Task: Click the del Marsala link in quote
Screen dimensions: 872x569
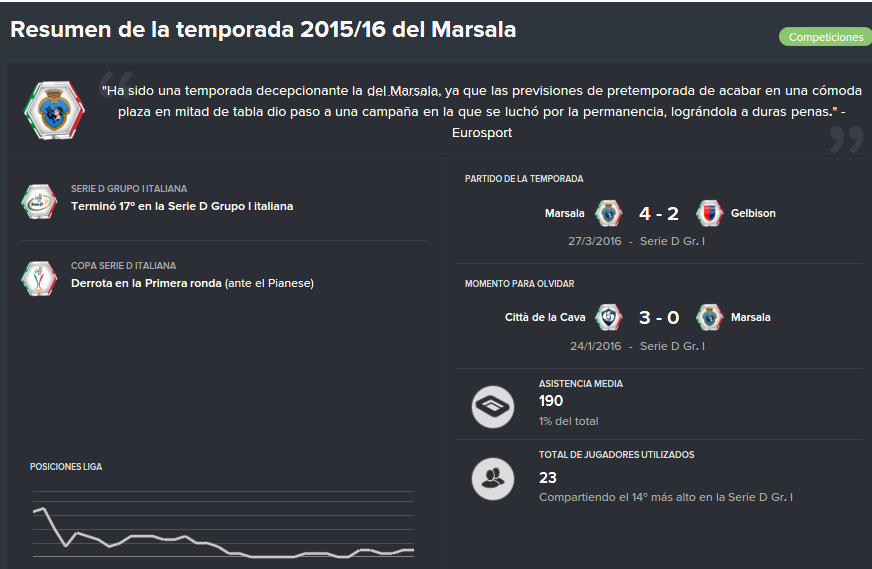Action: click(x=403, y=91)
